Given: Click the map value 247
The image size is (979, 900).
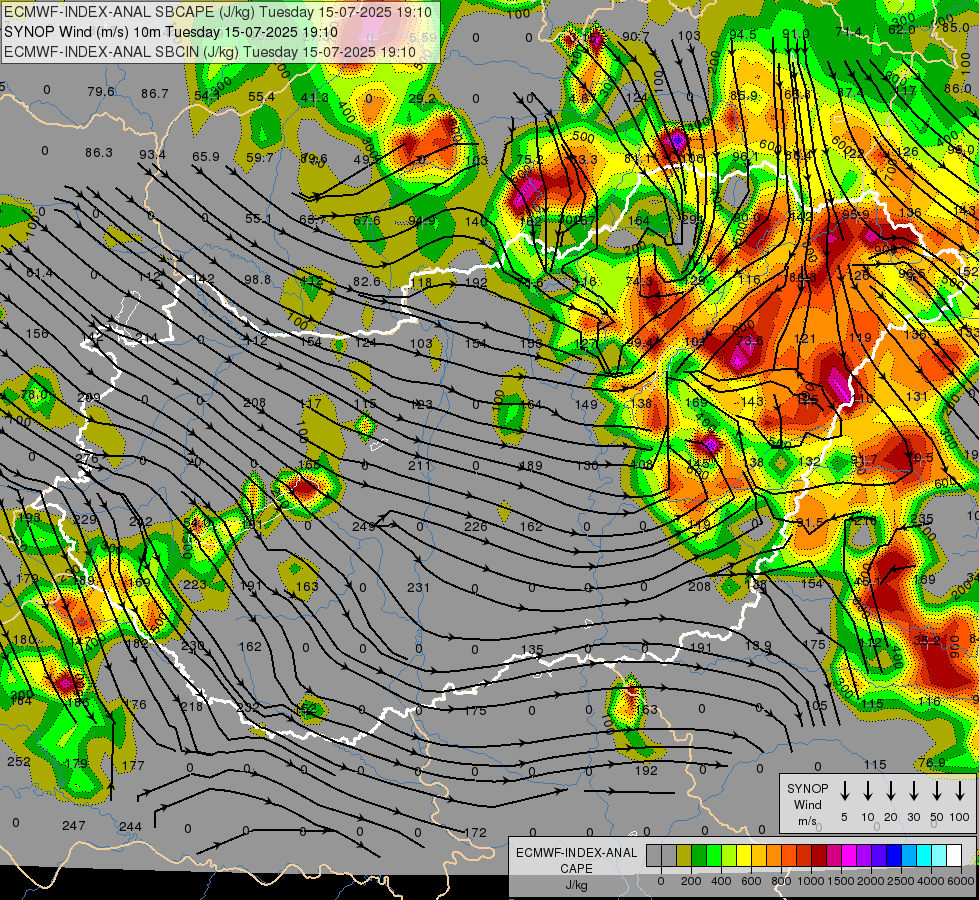Looking at the screenshot, I should 74,826.
